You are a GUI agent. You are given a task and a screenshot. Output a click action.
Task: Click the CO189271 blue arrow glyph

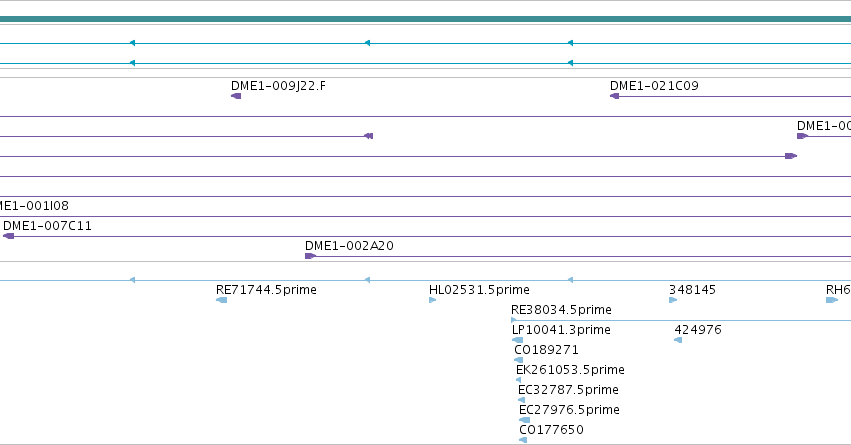tap(518, 360)
